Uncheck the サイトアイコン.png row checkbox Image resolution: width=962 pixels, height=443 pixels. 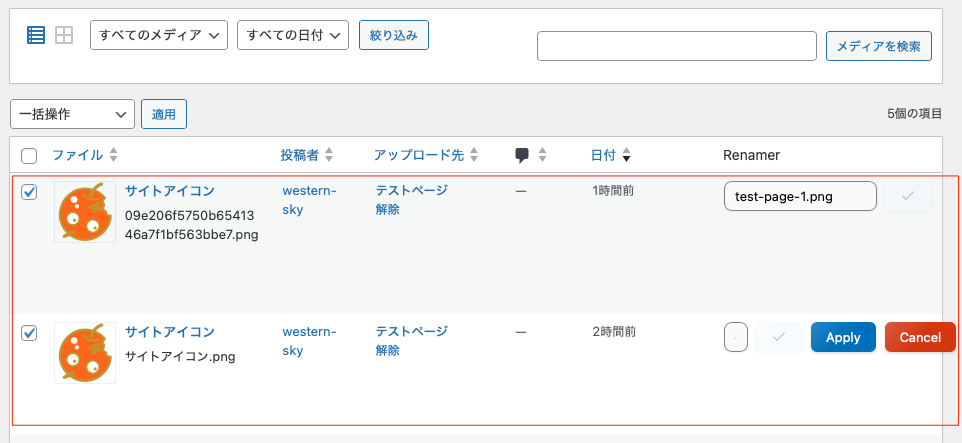point(29,333)
